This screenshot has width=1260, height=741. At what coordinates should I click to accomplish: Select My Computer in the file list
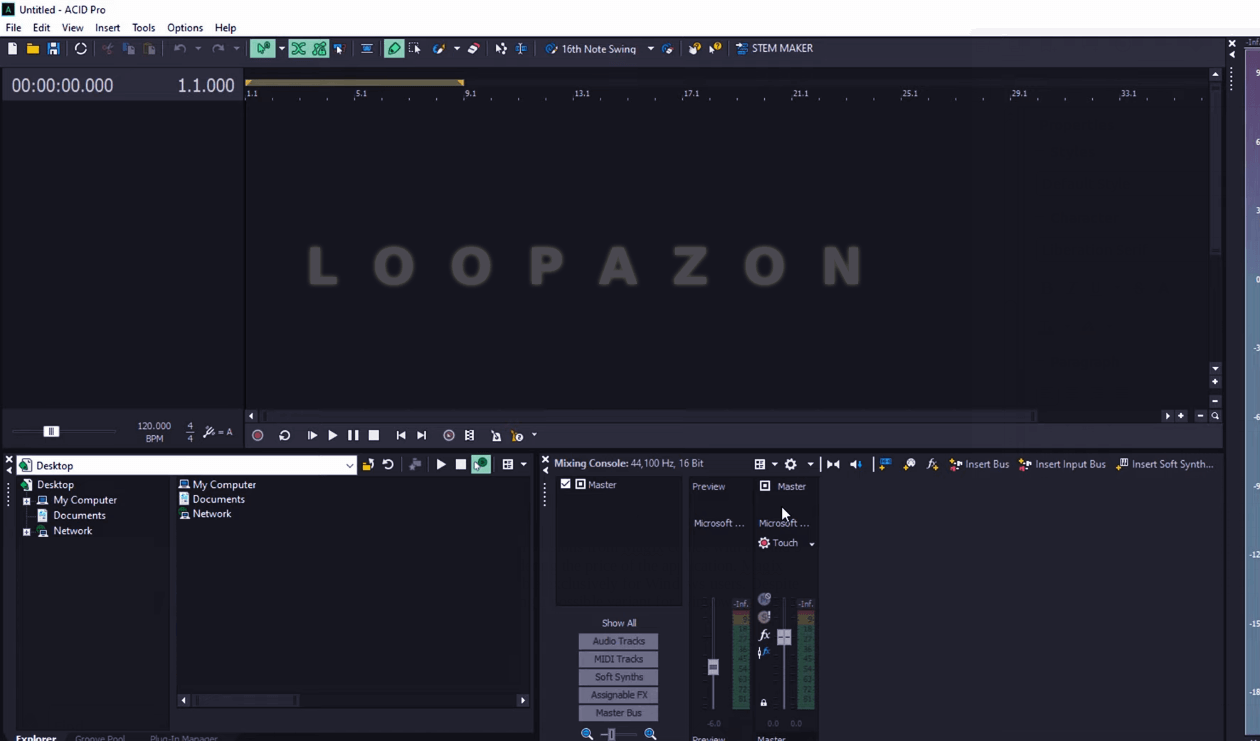224,485
